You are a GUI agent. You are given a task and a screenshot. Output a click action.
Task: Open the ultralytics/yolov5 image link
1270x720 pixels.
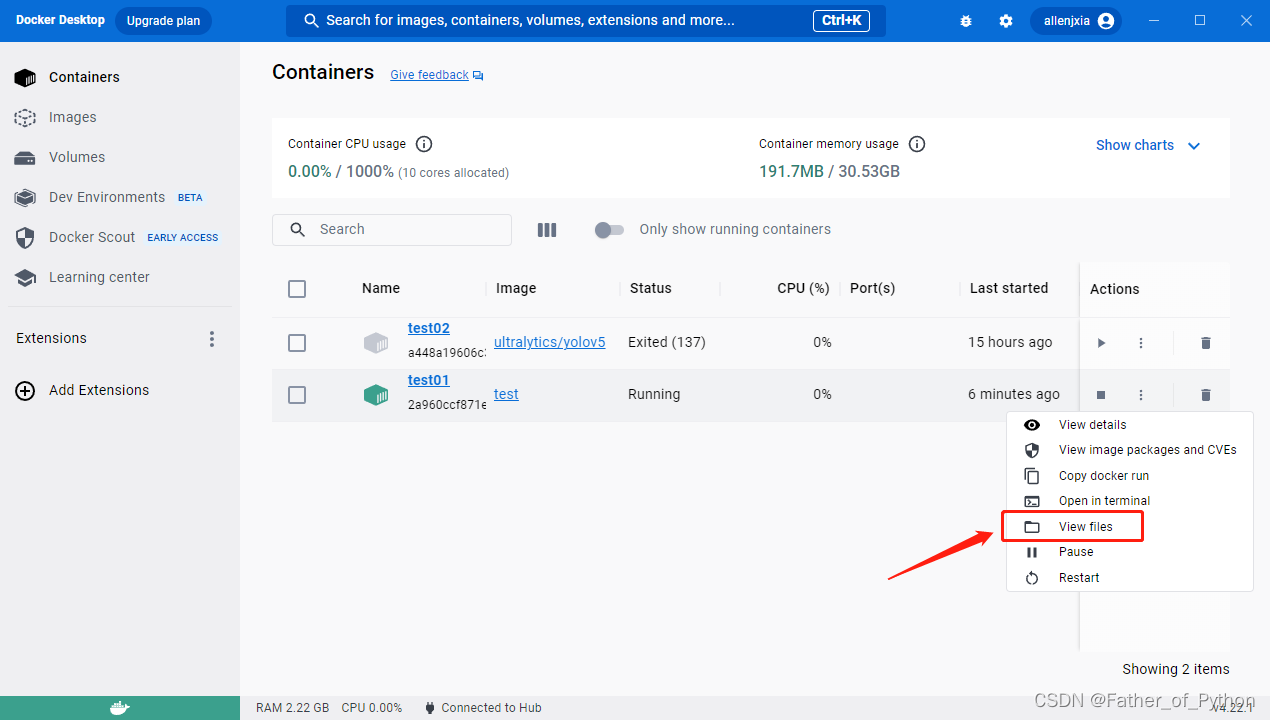(550, 343)
